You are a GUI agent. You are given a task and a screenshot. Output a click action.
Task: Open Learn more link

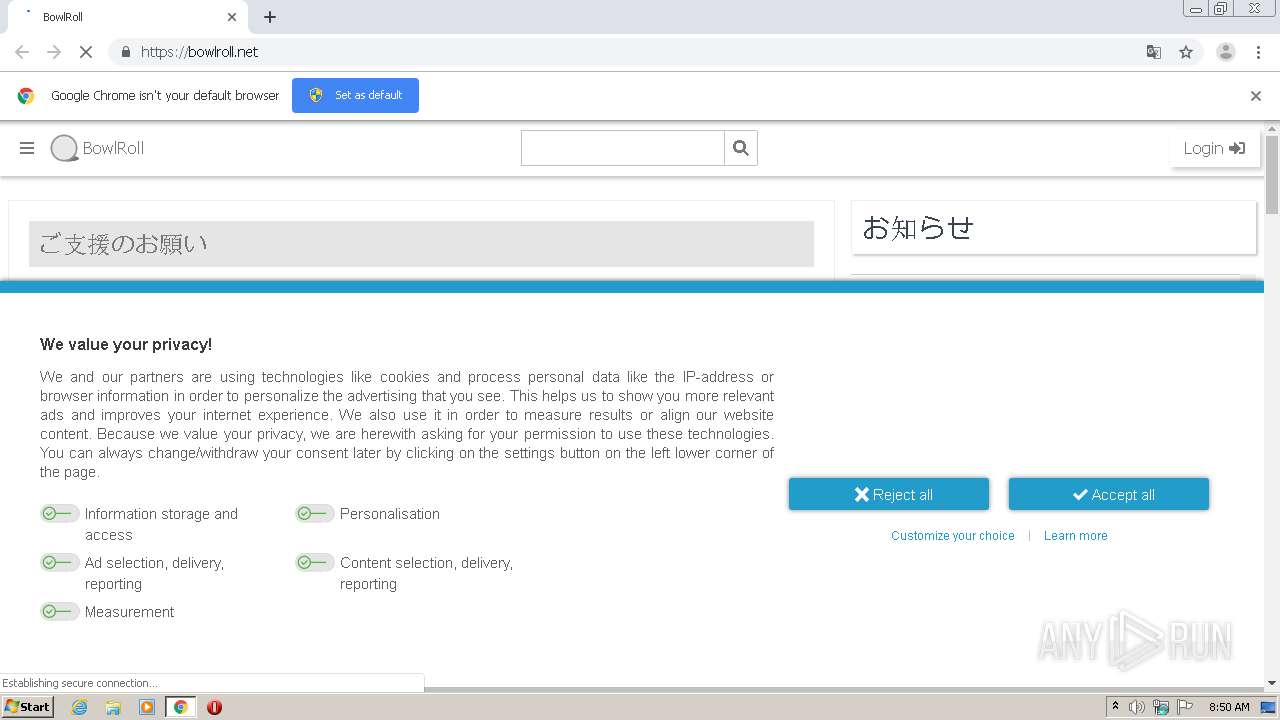pos(1076,536)
